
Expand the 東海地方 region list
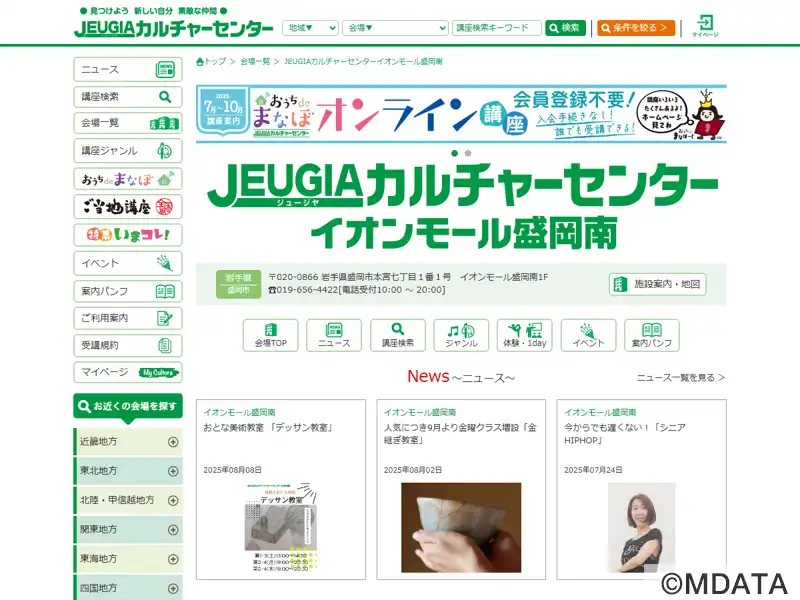(x=128, y=559)
